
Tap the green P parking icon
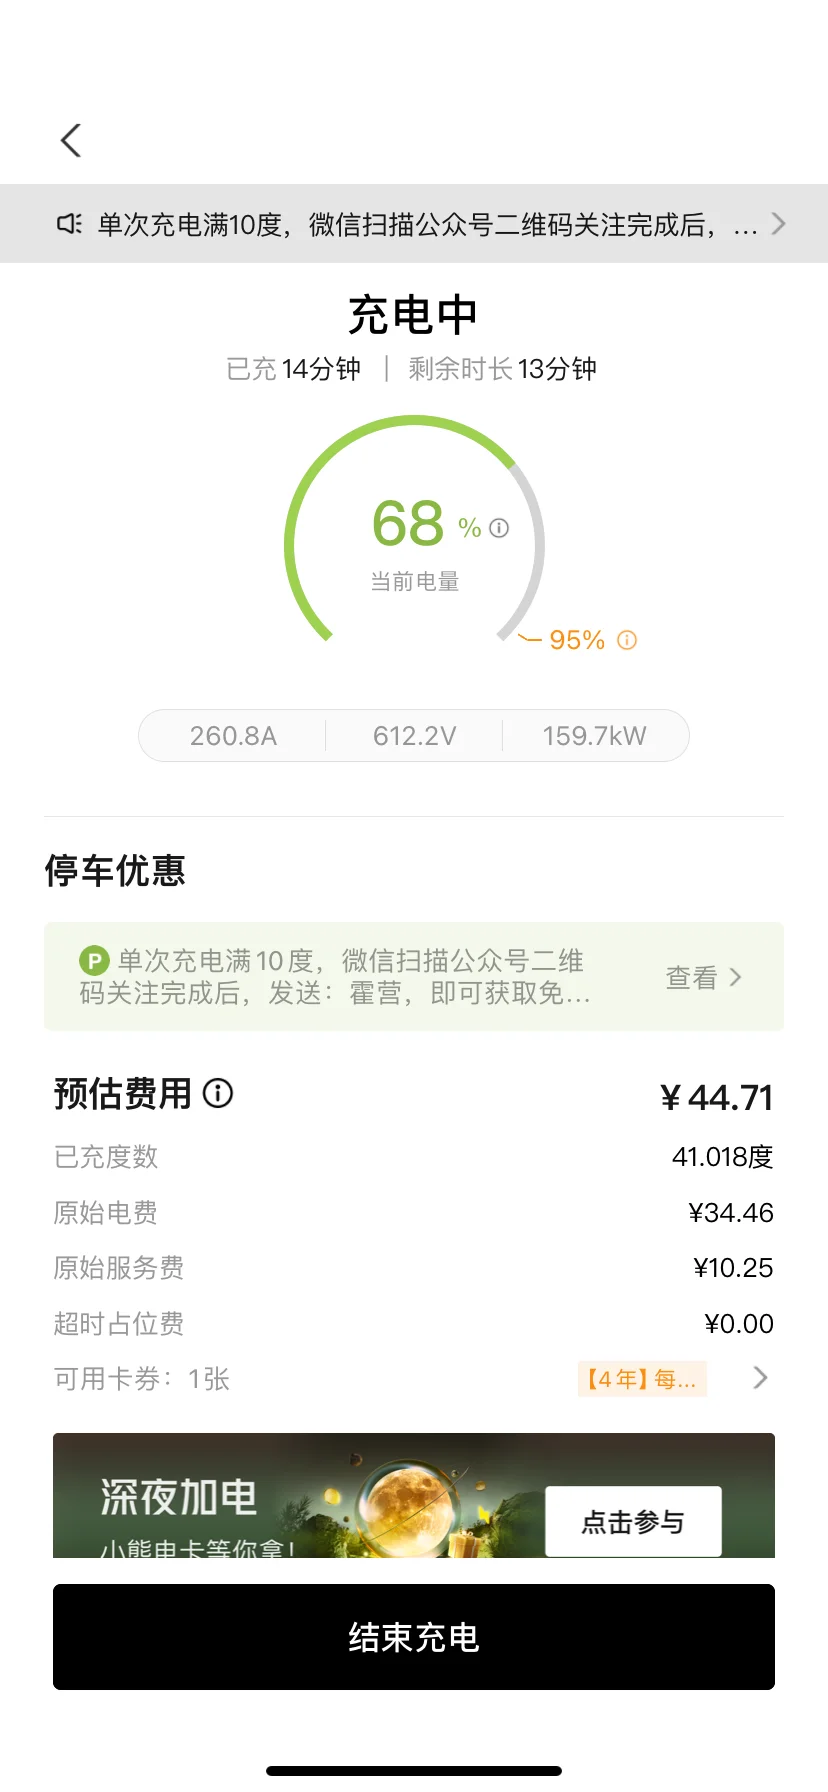coord(93,961)
